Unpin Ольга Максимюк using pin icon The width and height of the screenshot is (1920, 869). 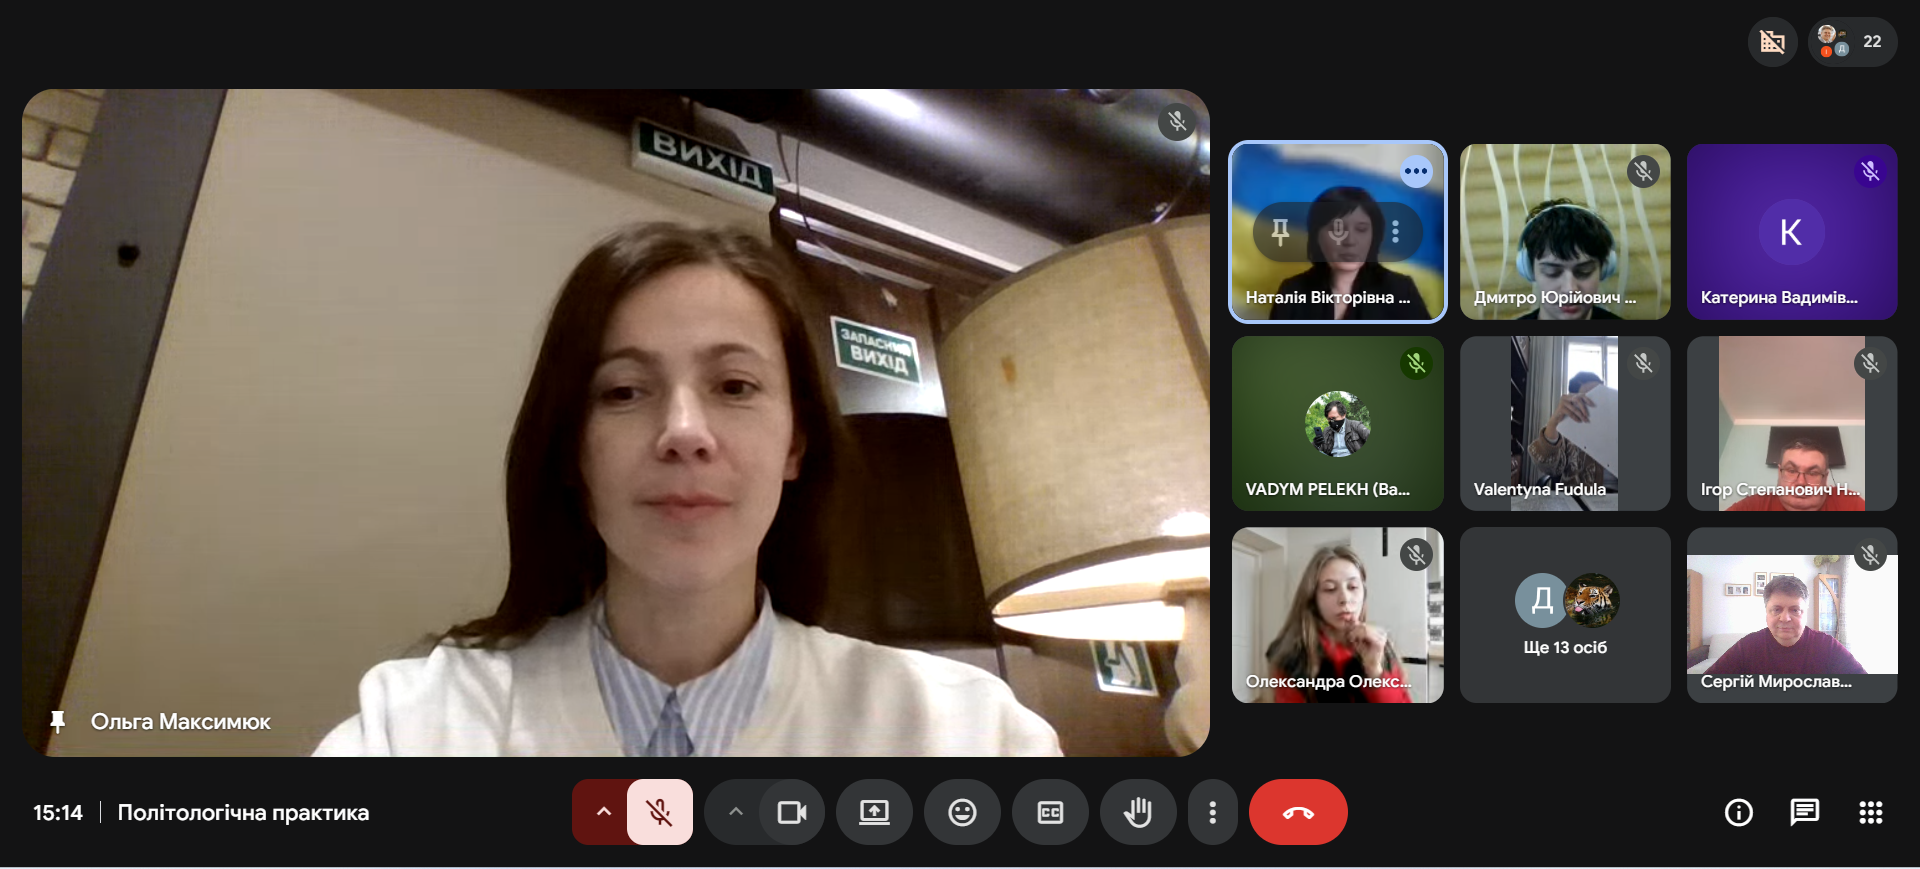click(x=58, y=721)
